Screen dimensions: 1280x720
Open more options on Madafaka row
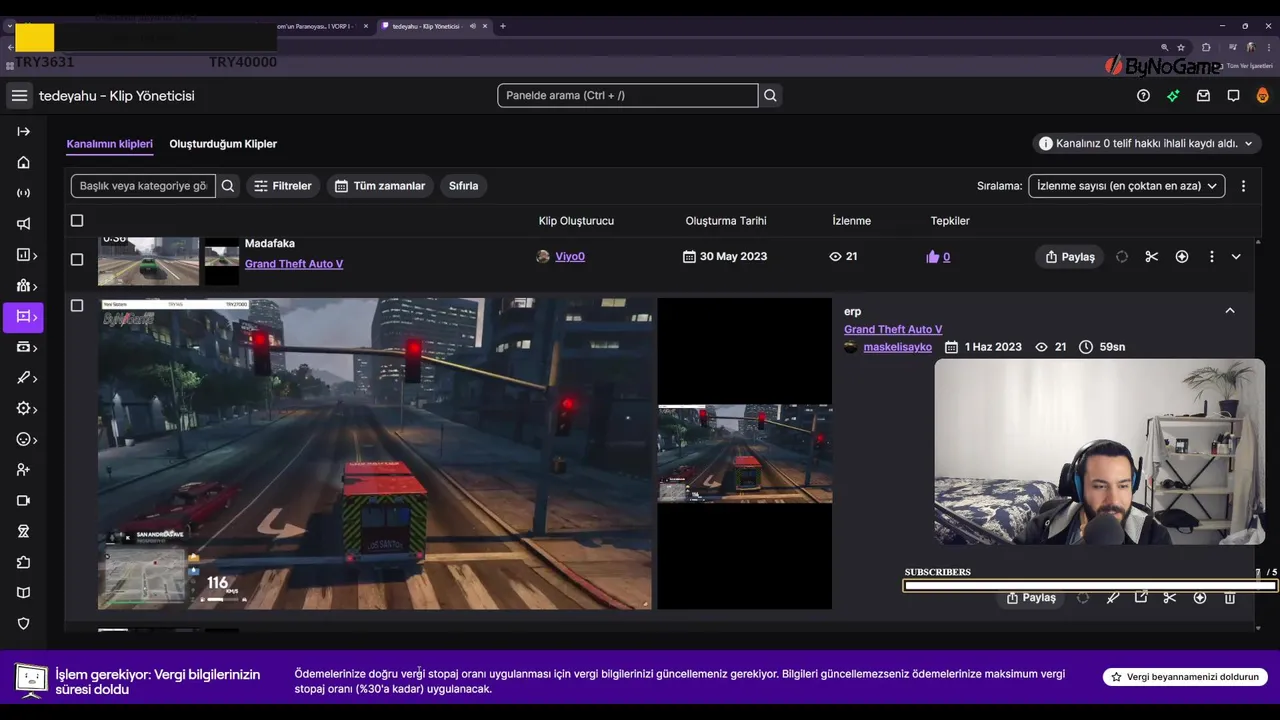pyautogui.click(x=1211, y=257)
